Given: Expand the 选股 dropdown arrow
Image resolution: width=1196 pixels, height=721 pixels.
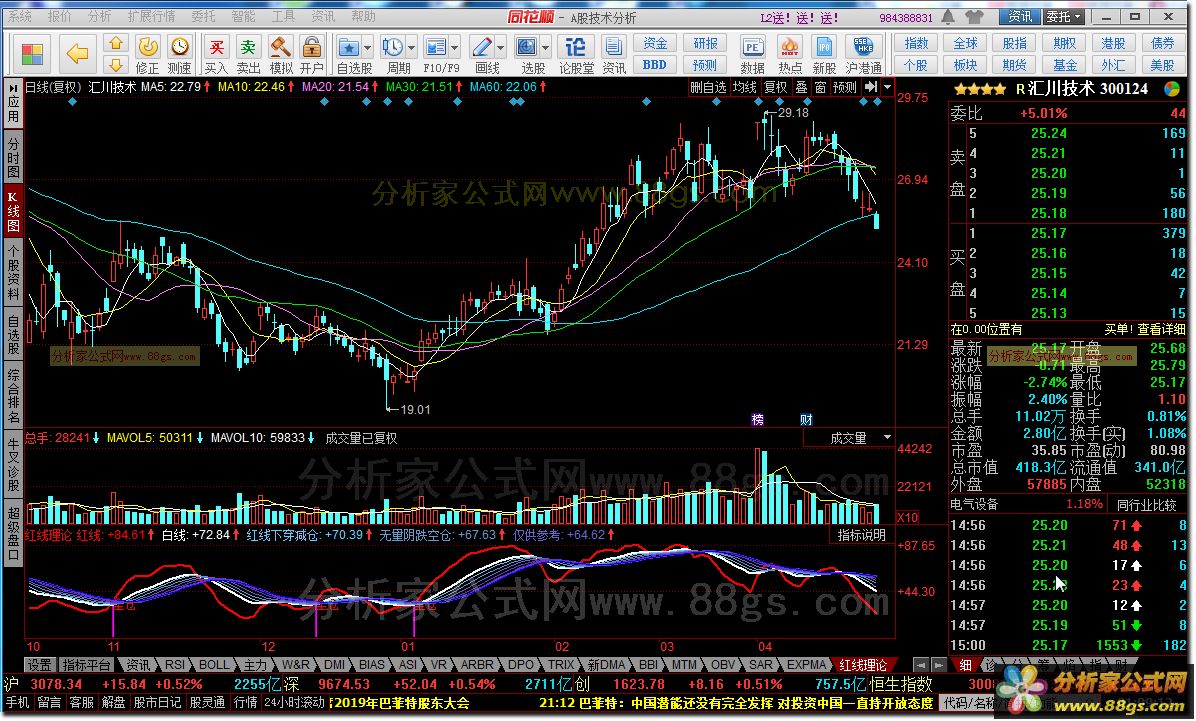Looking at the screenshot, I should 546,48.
